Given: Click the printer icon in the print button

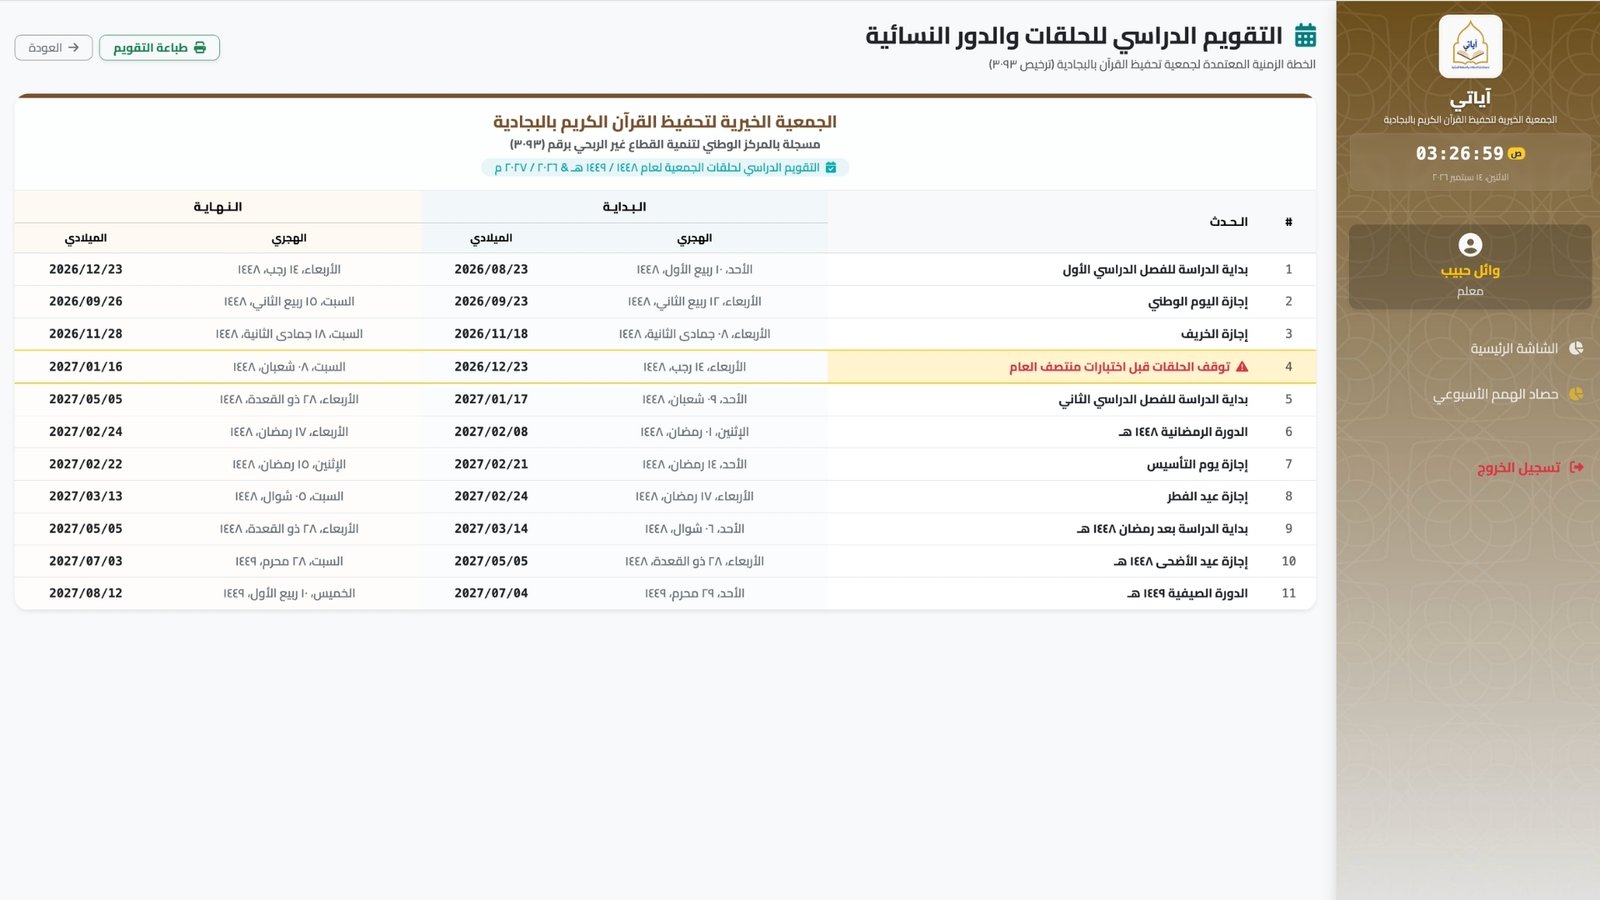Looking at the screenshot, I should tap(200, 48).
